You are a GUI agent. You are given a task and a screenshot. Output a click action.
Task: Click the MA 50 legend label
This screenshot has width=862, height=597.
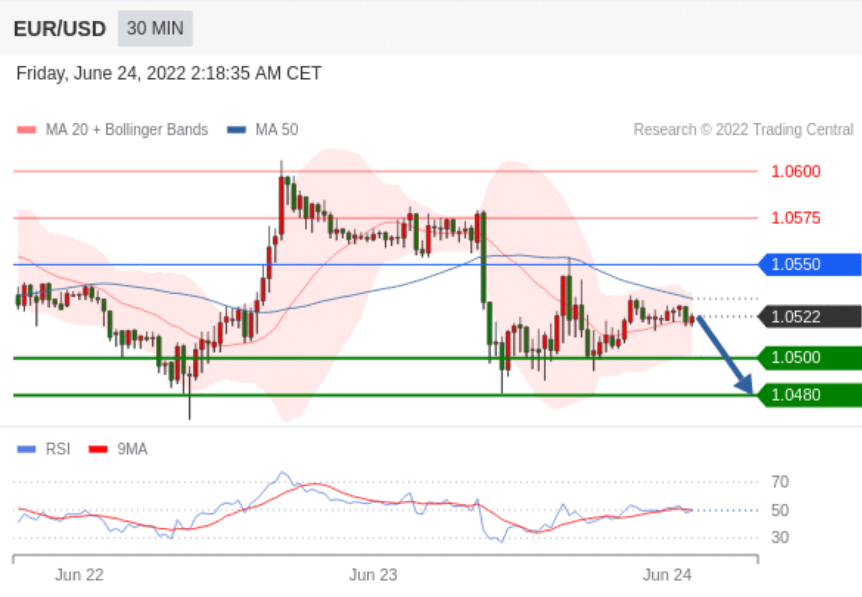click(277, 130)
